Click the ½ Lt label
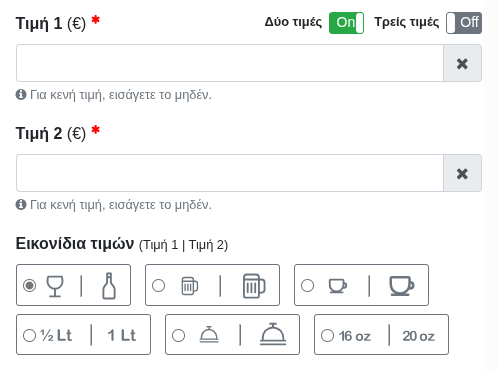 56,335
